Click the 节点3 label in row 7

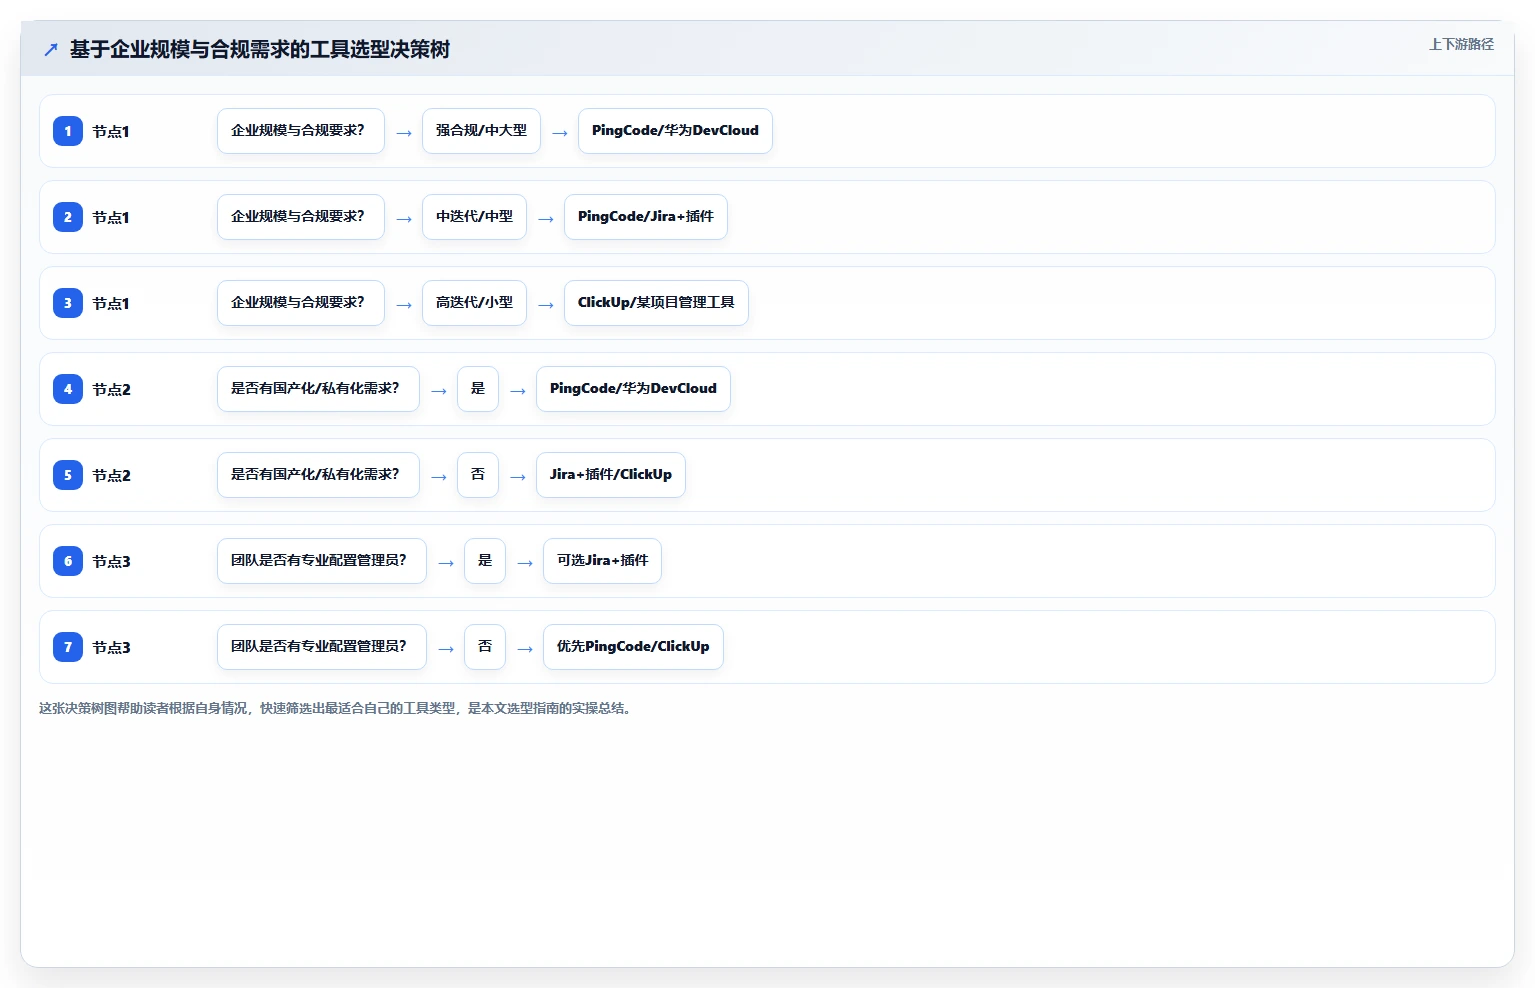click(112, 648)
